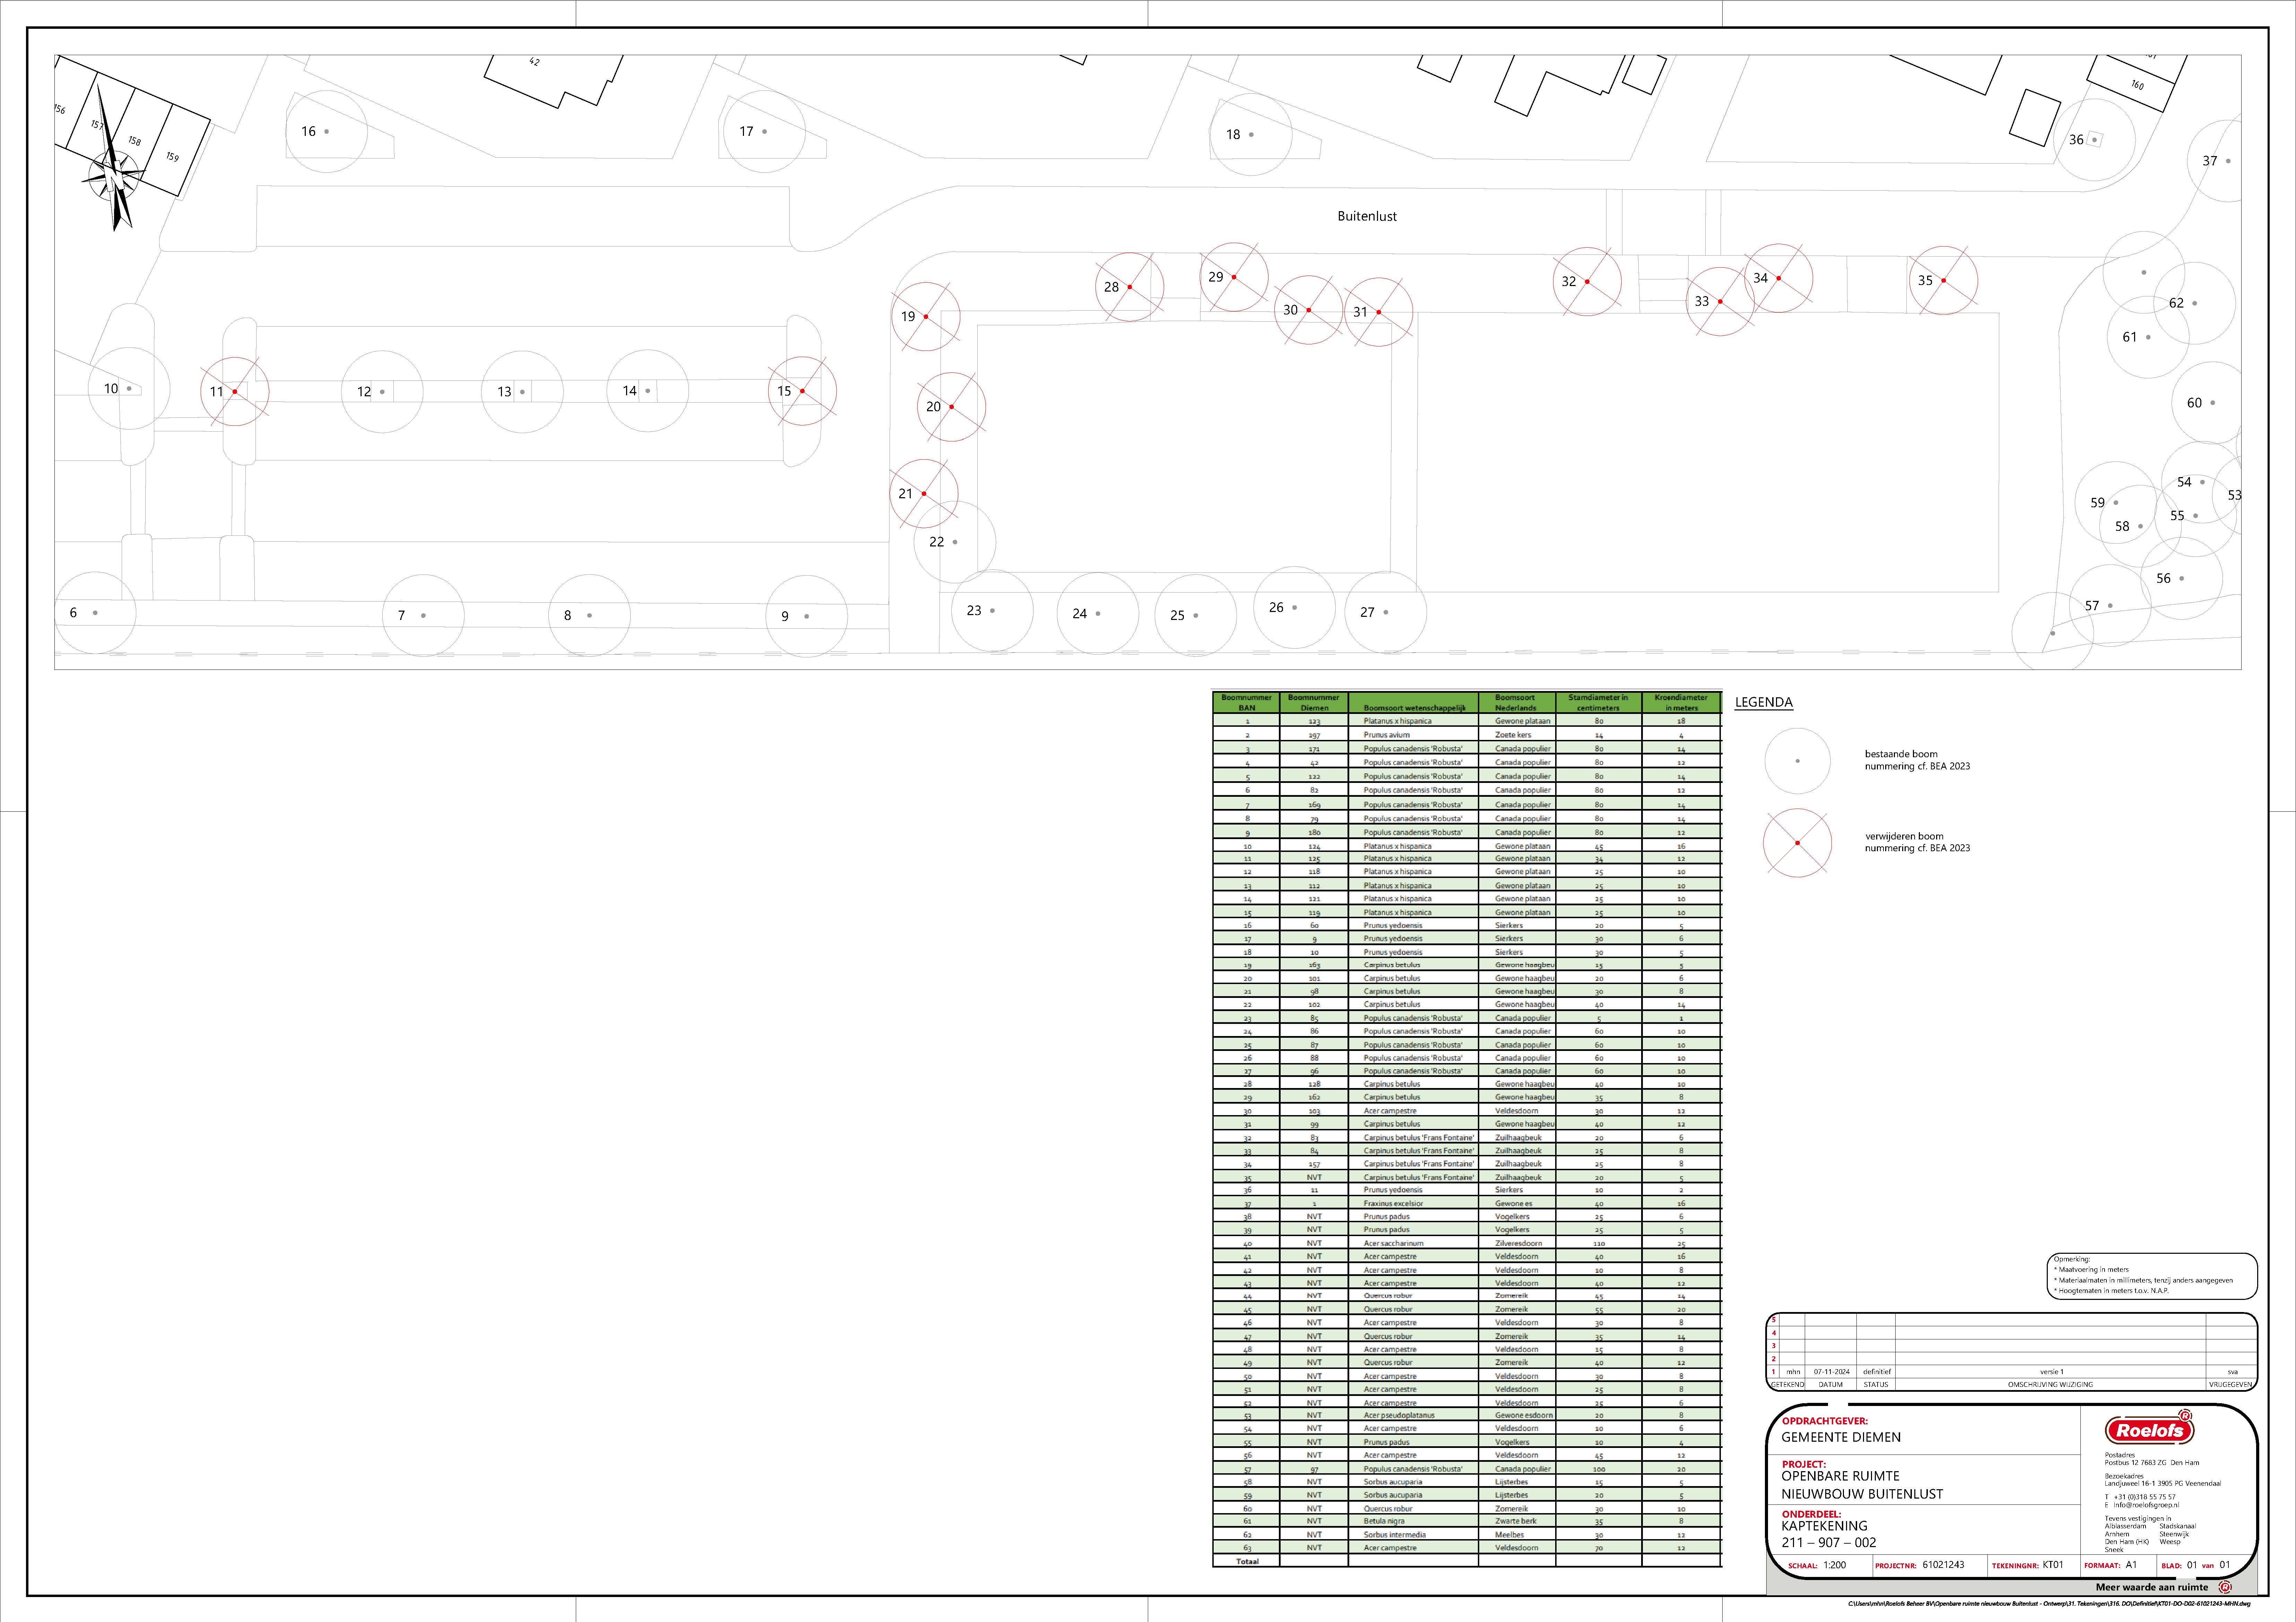Screen dimensions: 2296x1622
Task: Click existing tree circle 9
Action: coord(807,617)
